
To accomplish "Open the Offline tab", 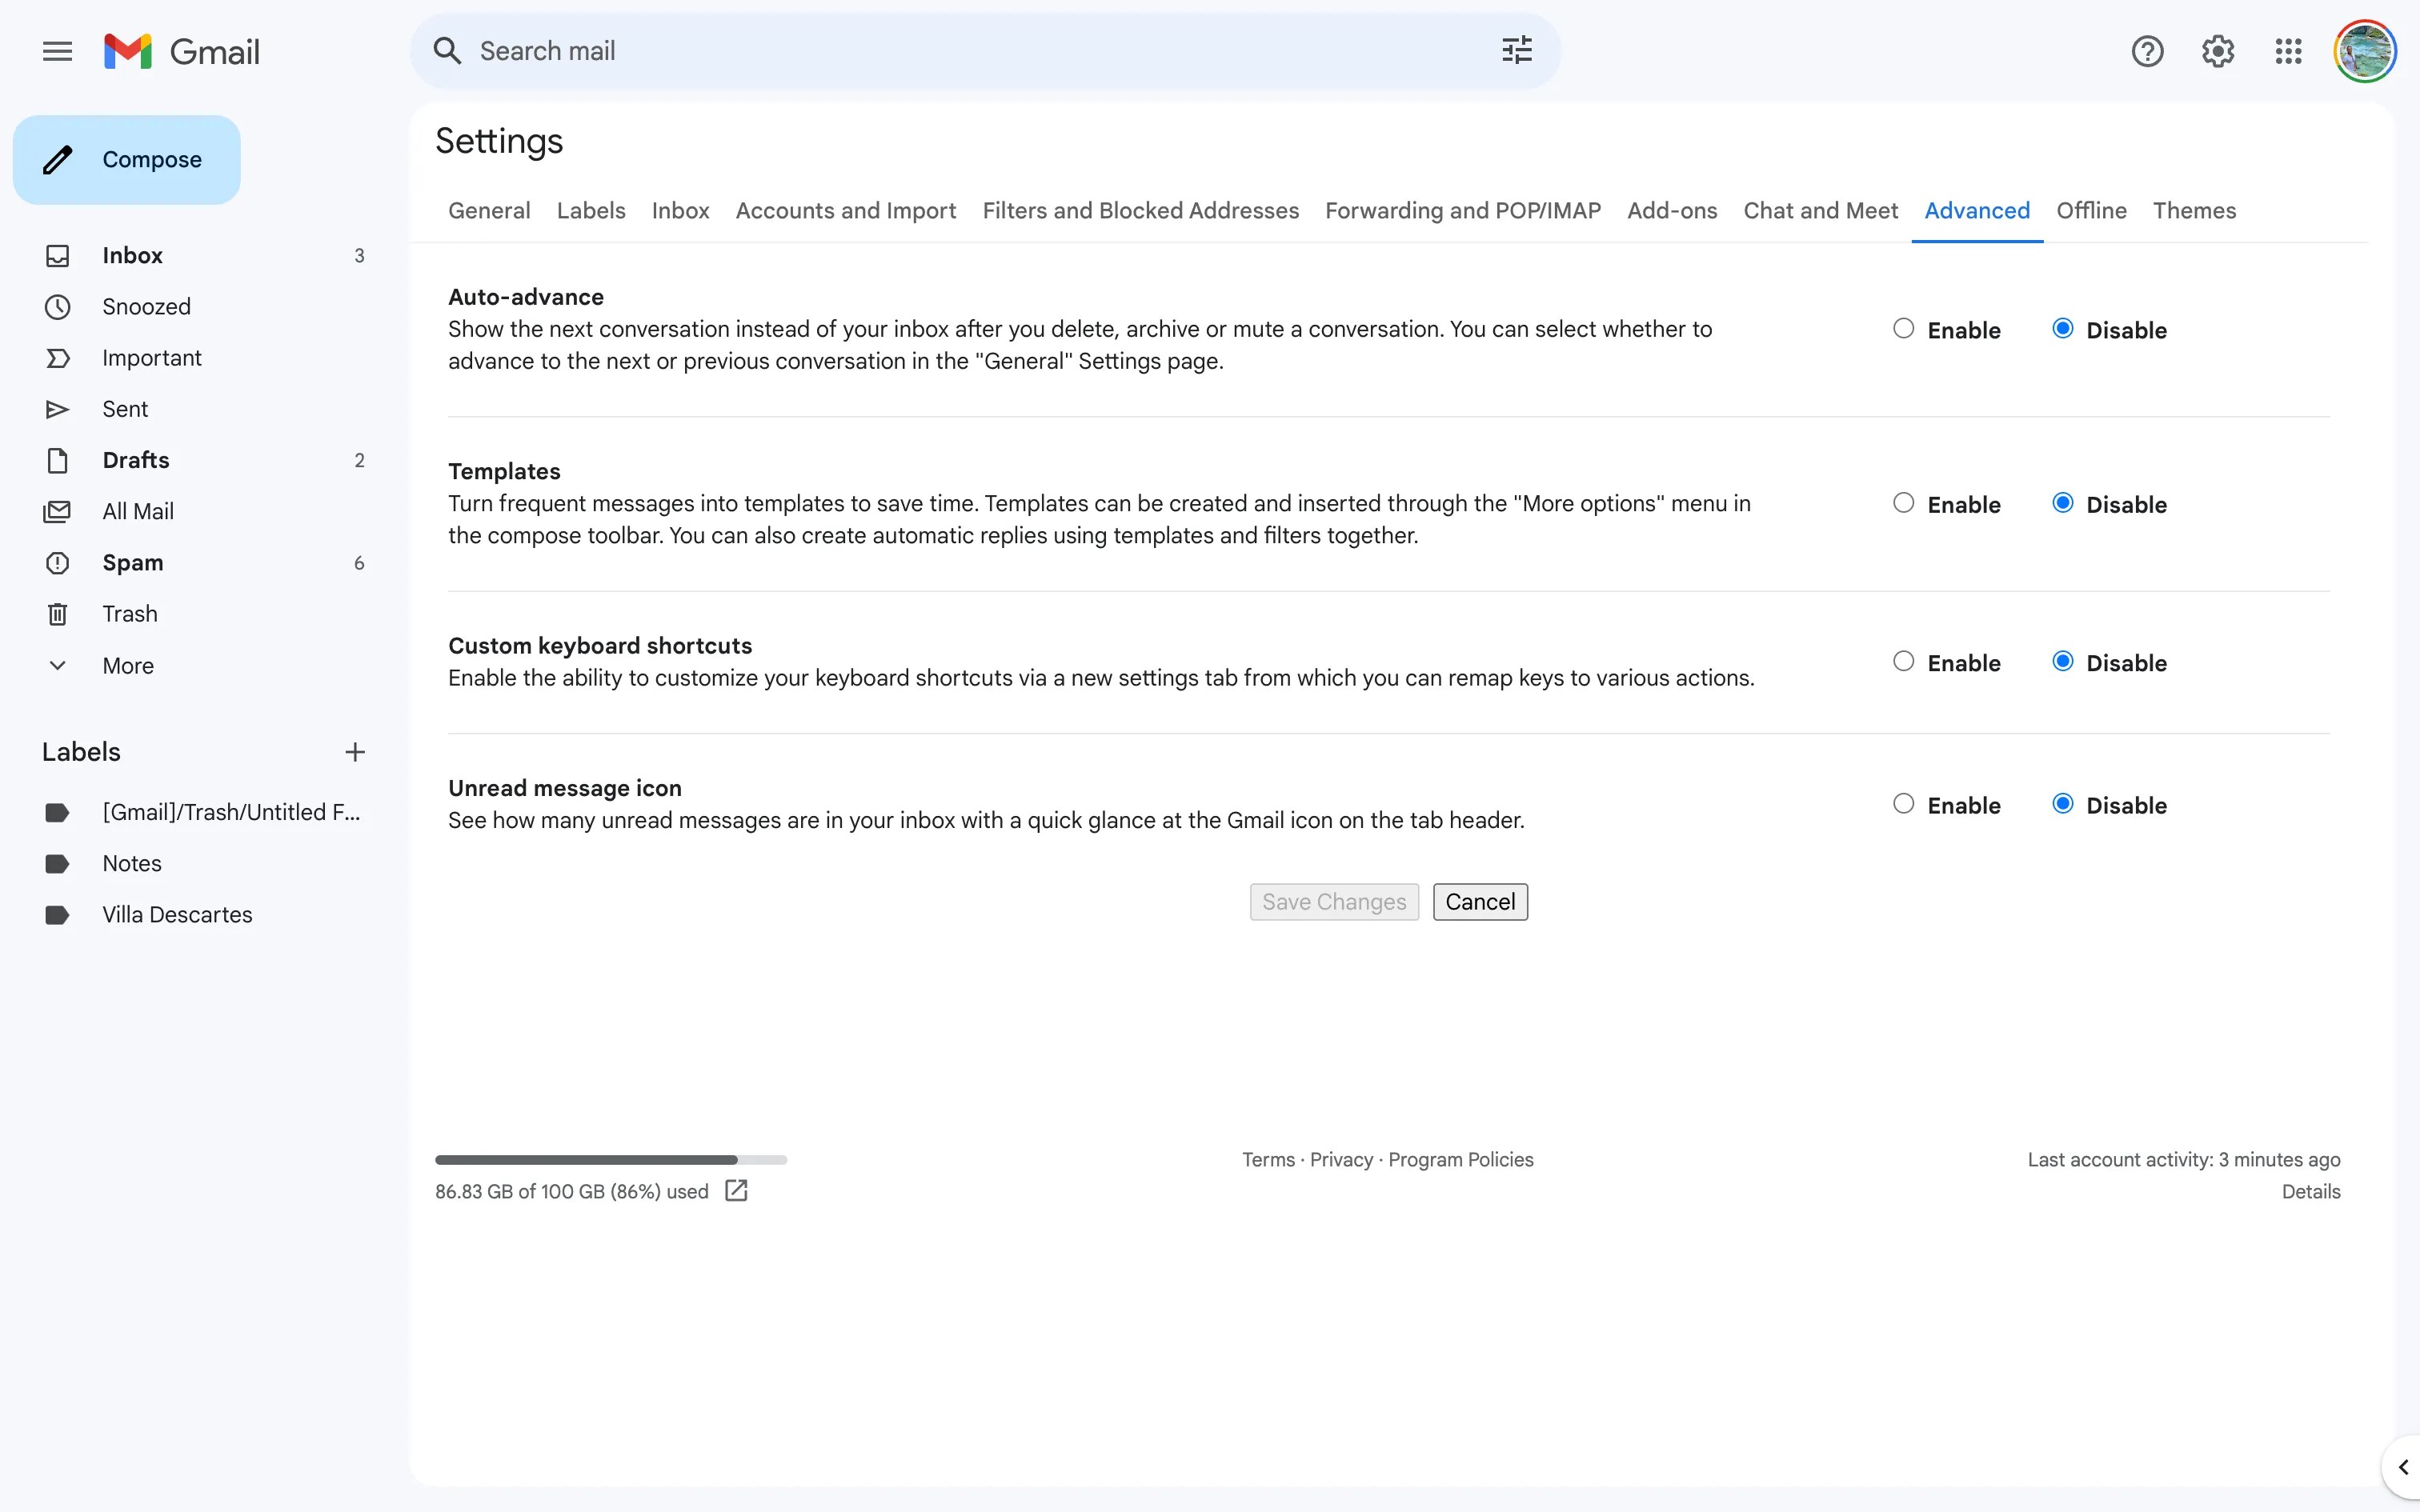I will tap(2091, 211).
